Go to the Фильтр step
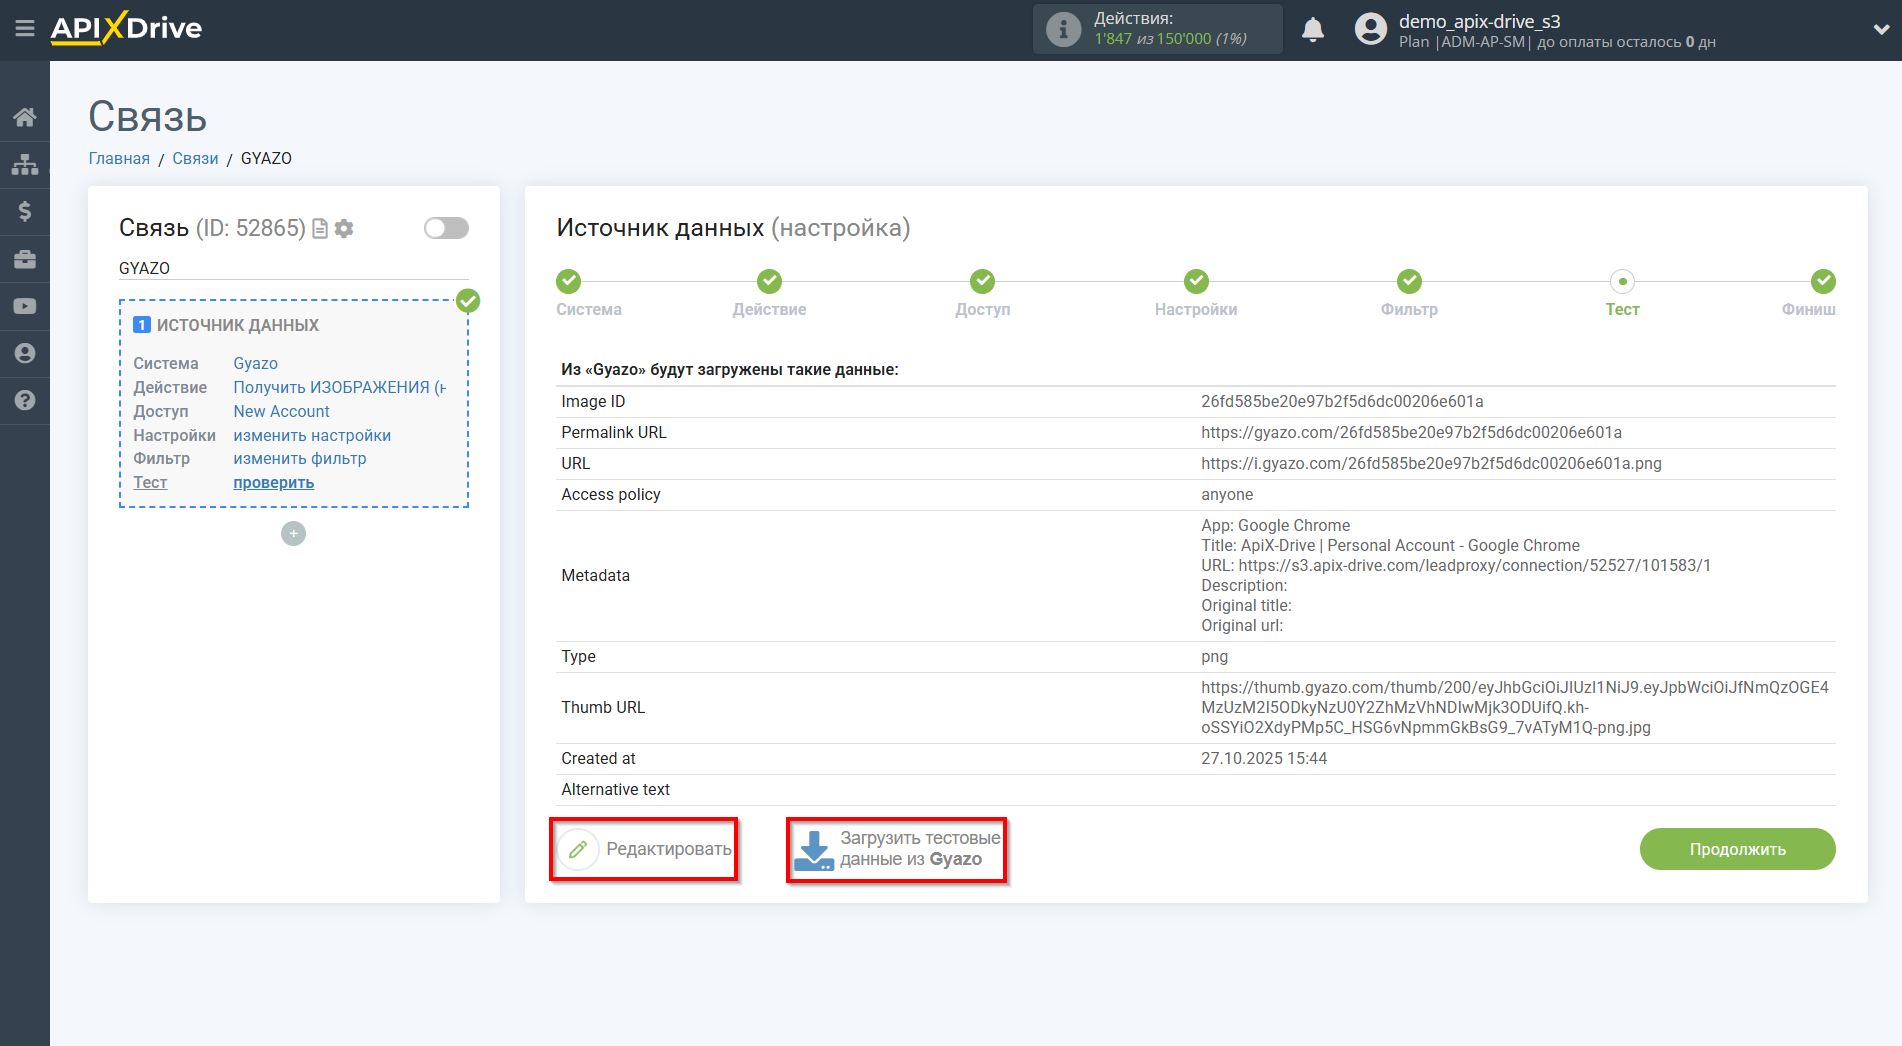This screenshot has width=1902, height=1046. point(1409,282)
